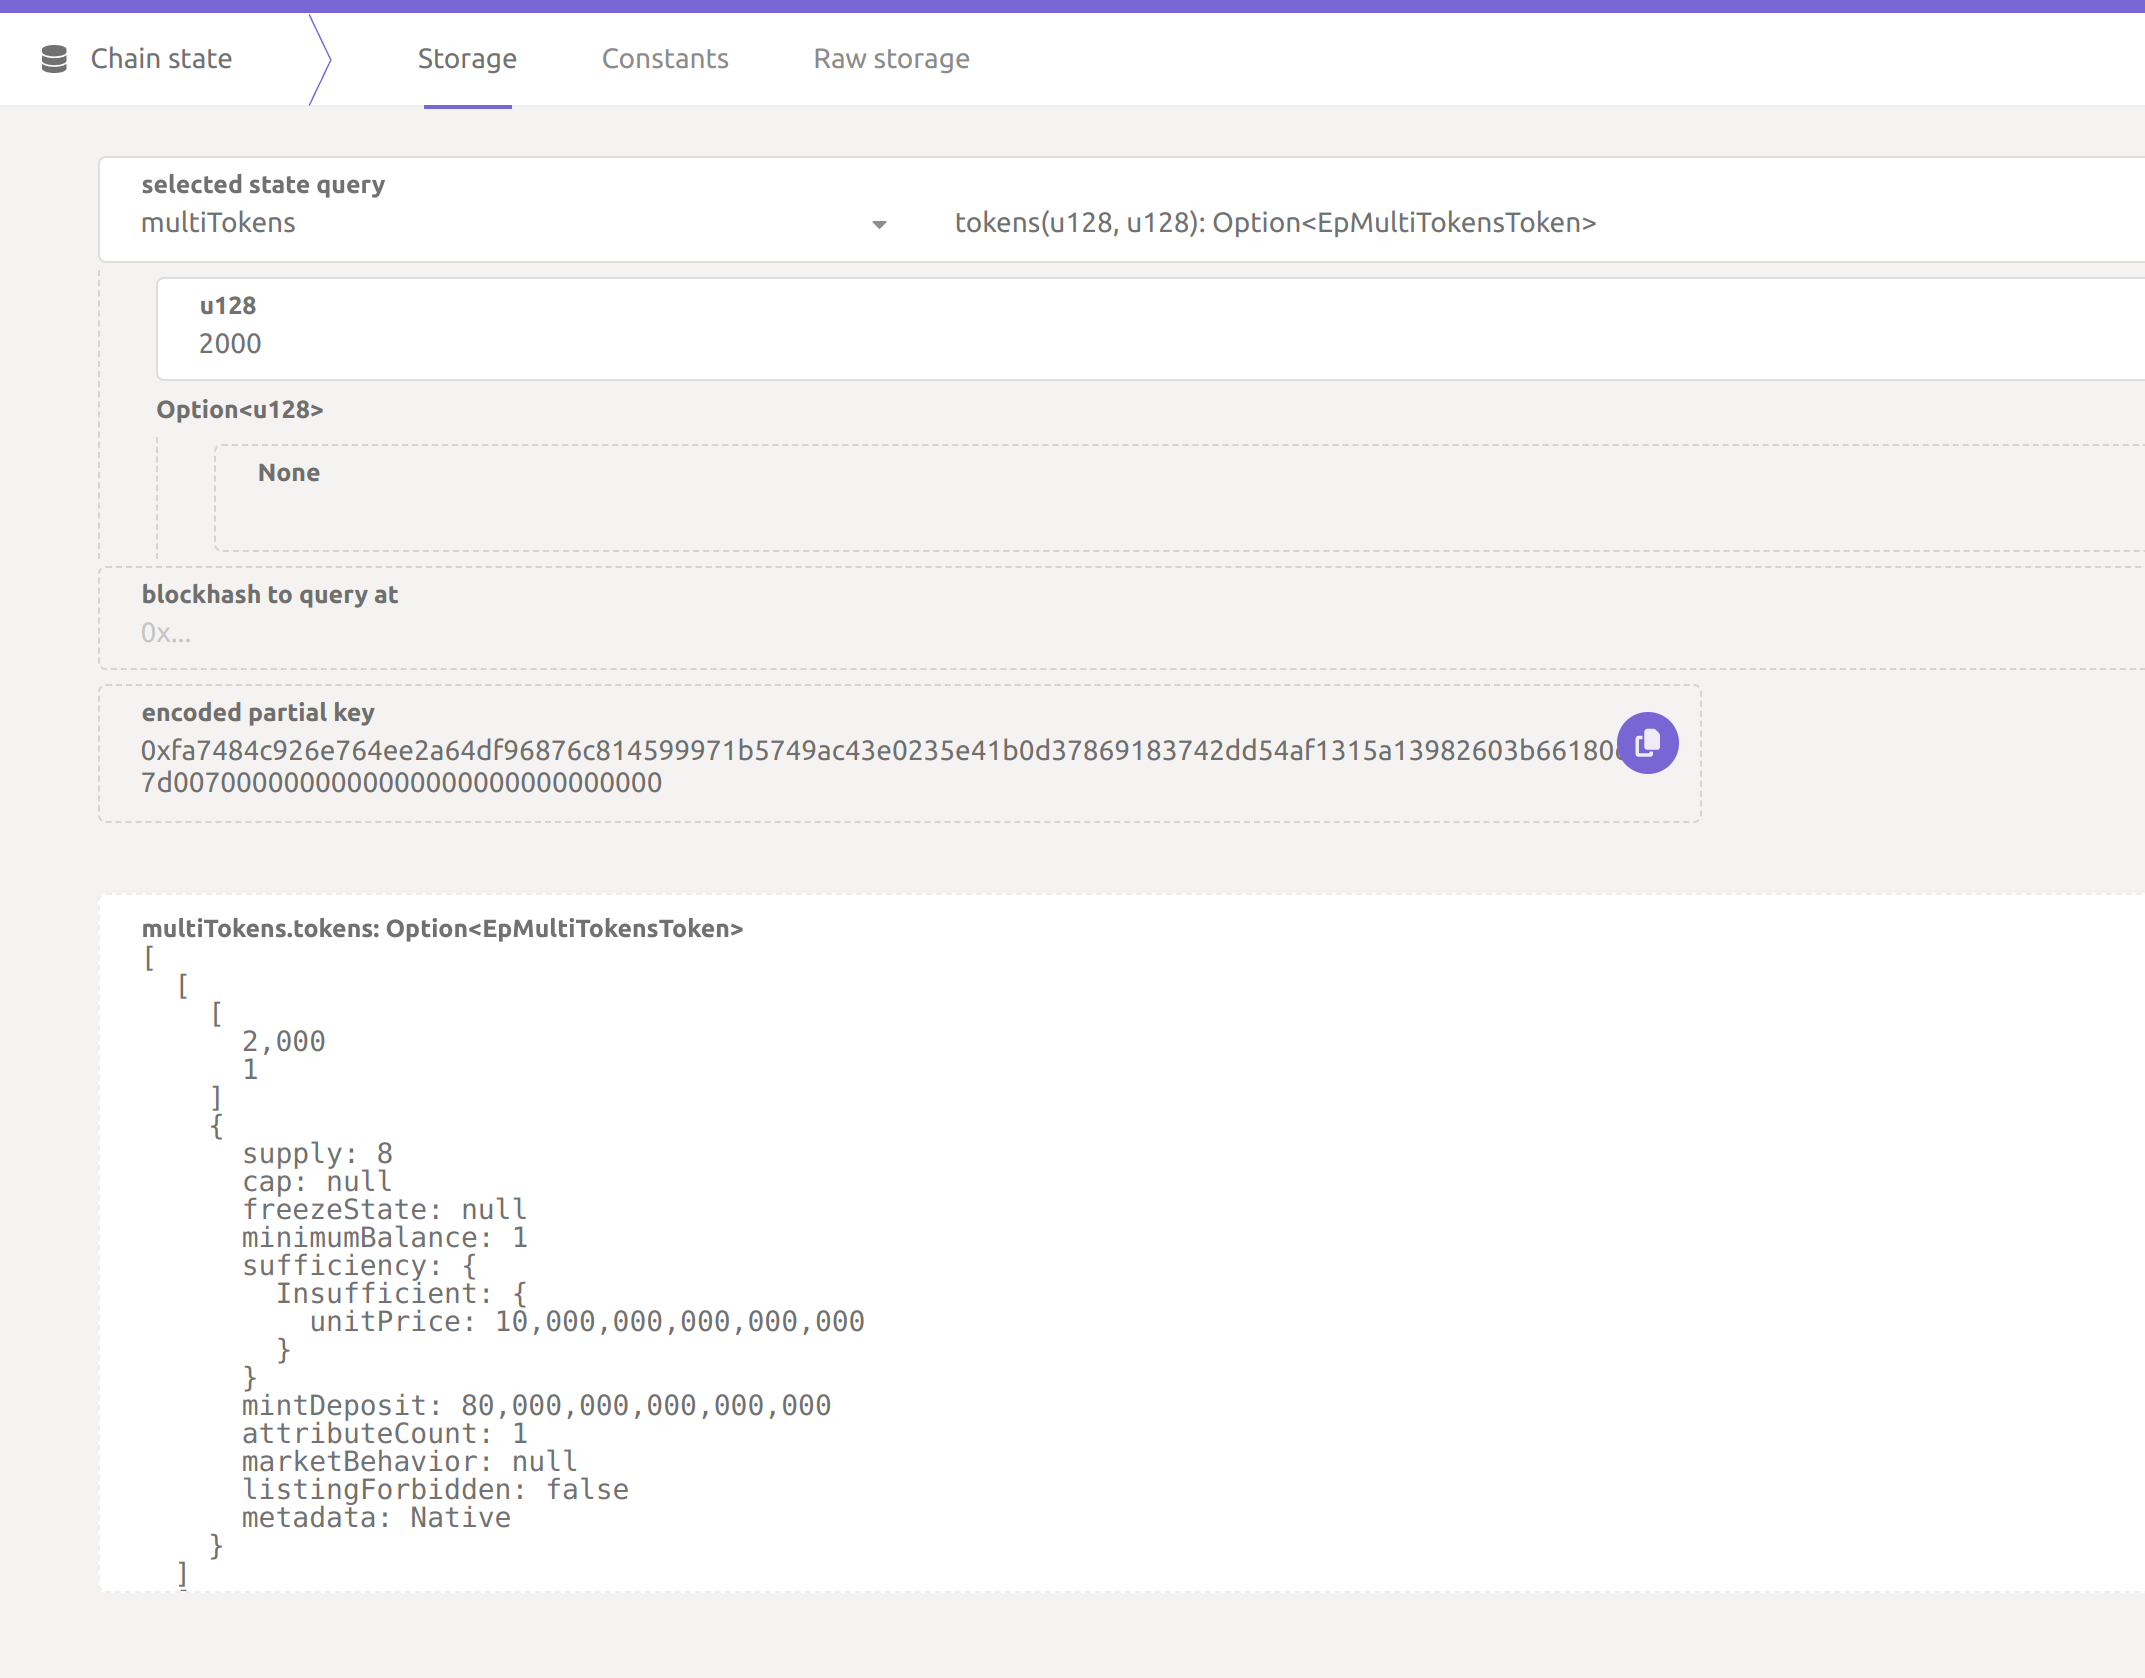The image size is (2145, 1678).
Task: Select the 'freezeState: null' line
Action: (x=384, y=1209)
